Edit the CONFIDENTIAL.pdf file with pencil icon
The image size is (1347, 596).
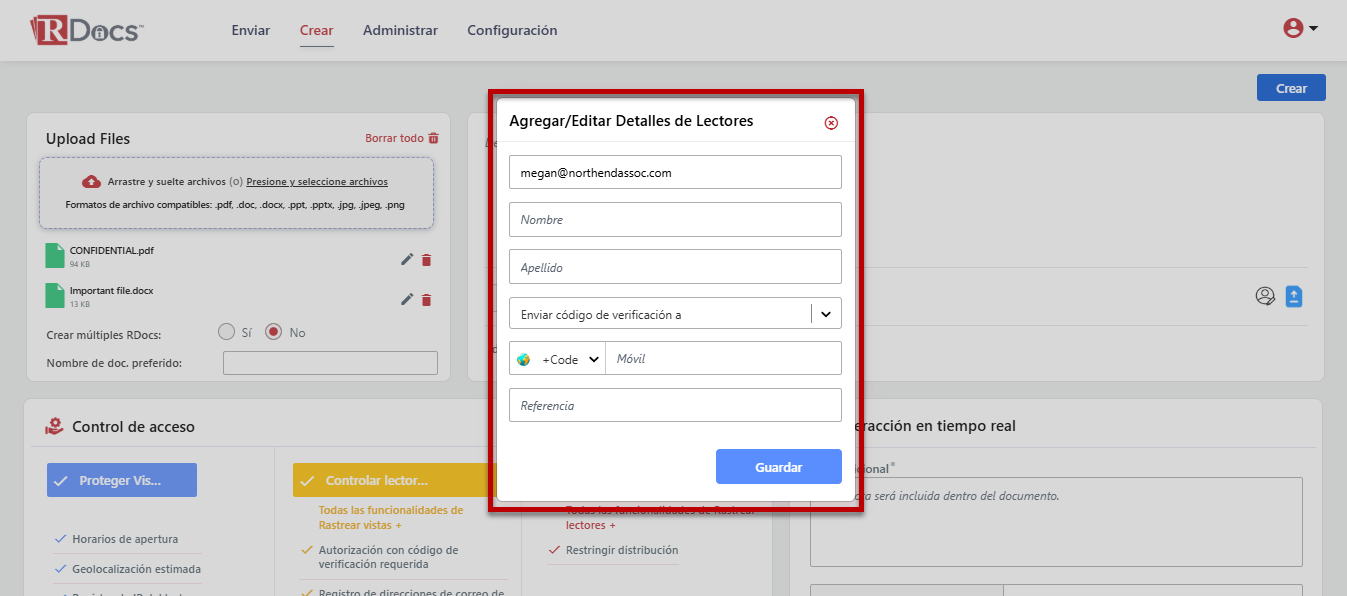point(407,260)
